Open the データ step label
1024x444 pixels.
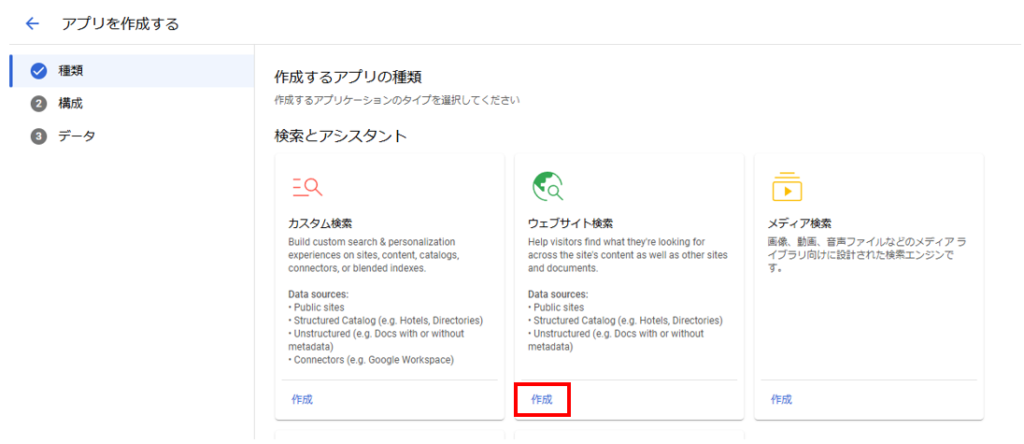click(77, 136)
